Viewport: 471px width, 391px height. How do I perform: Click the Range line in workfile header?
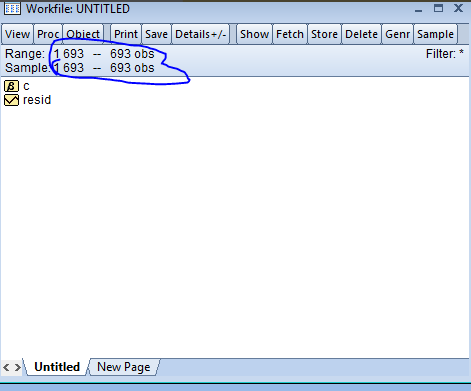[x=80, y=54]
